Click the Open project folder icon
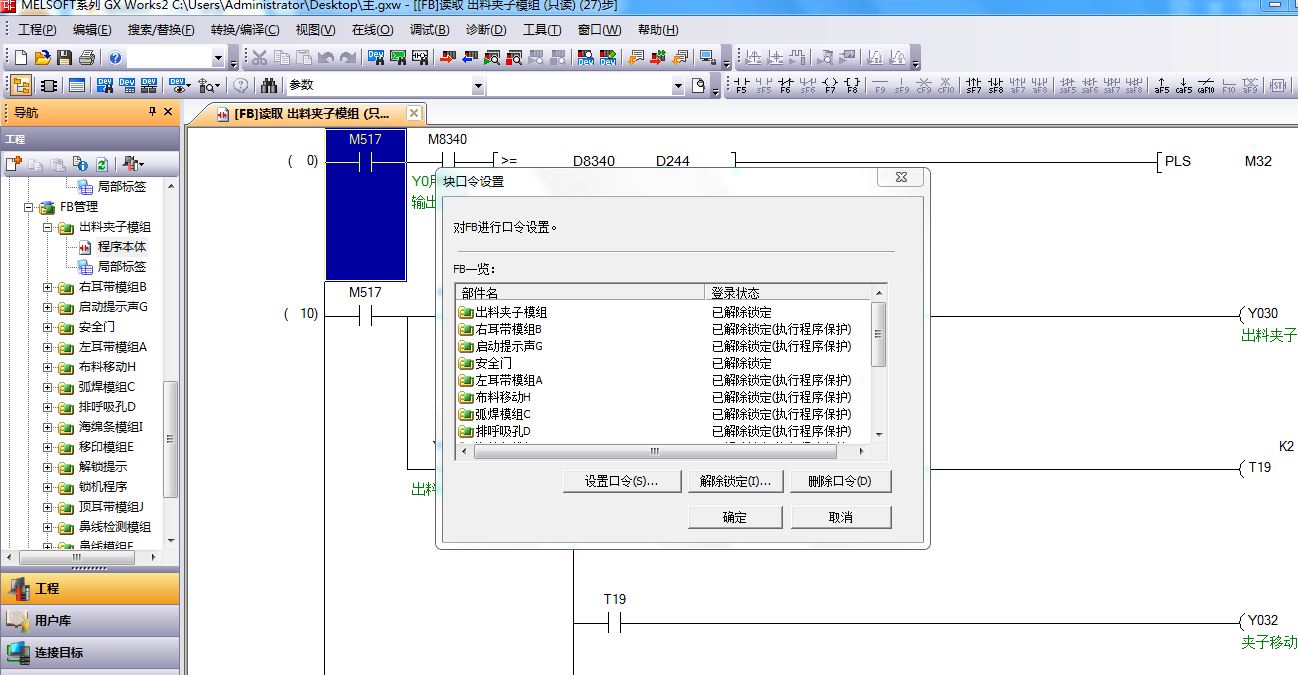Screen dimensions: 1298x675 (43, 58)
